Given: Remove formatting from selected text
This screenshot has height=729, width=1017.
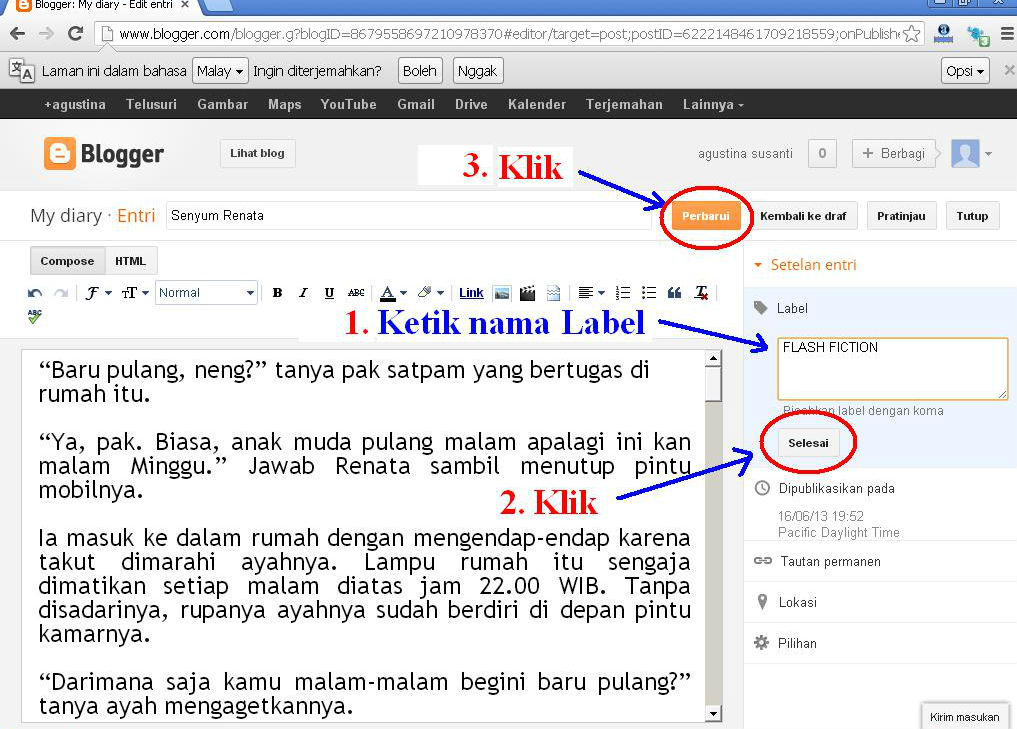Looking at the screenshot, I should coord(701,293).
